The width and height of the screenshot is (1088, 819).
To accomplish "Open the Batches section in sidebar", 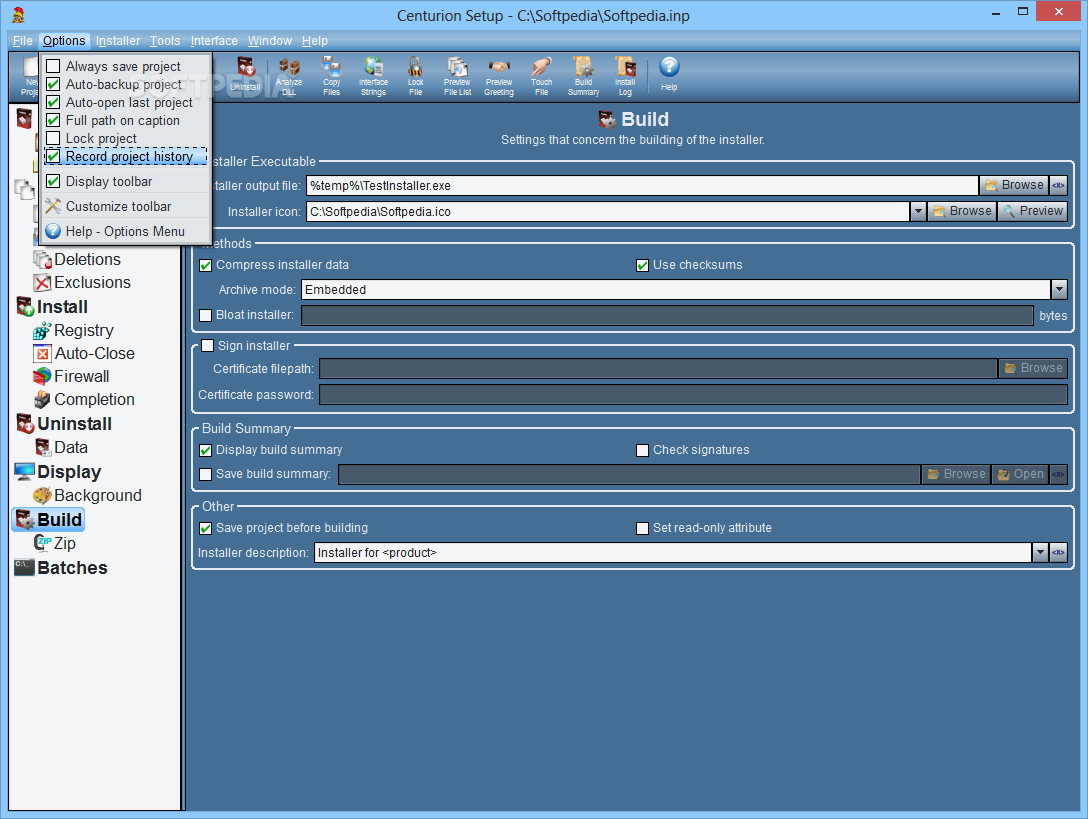I will [x=61, y=567].
